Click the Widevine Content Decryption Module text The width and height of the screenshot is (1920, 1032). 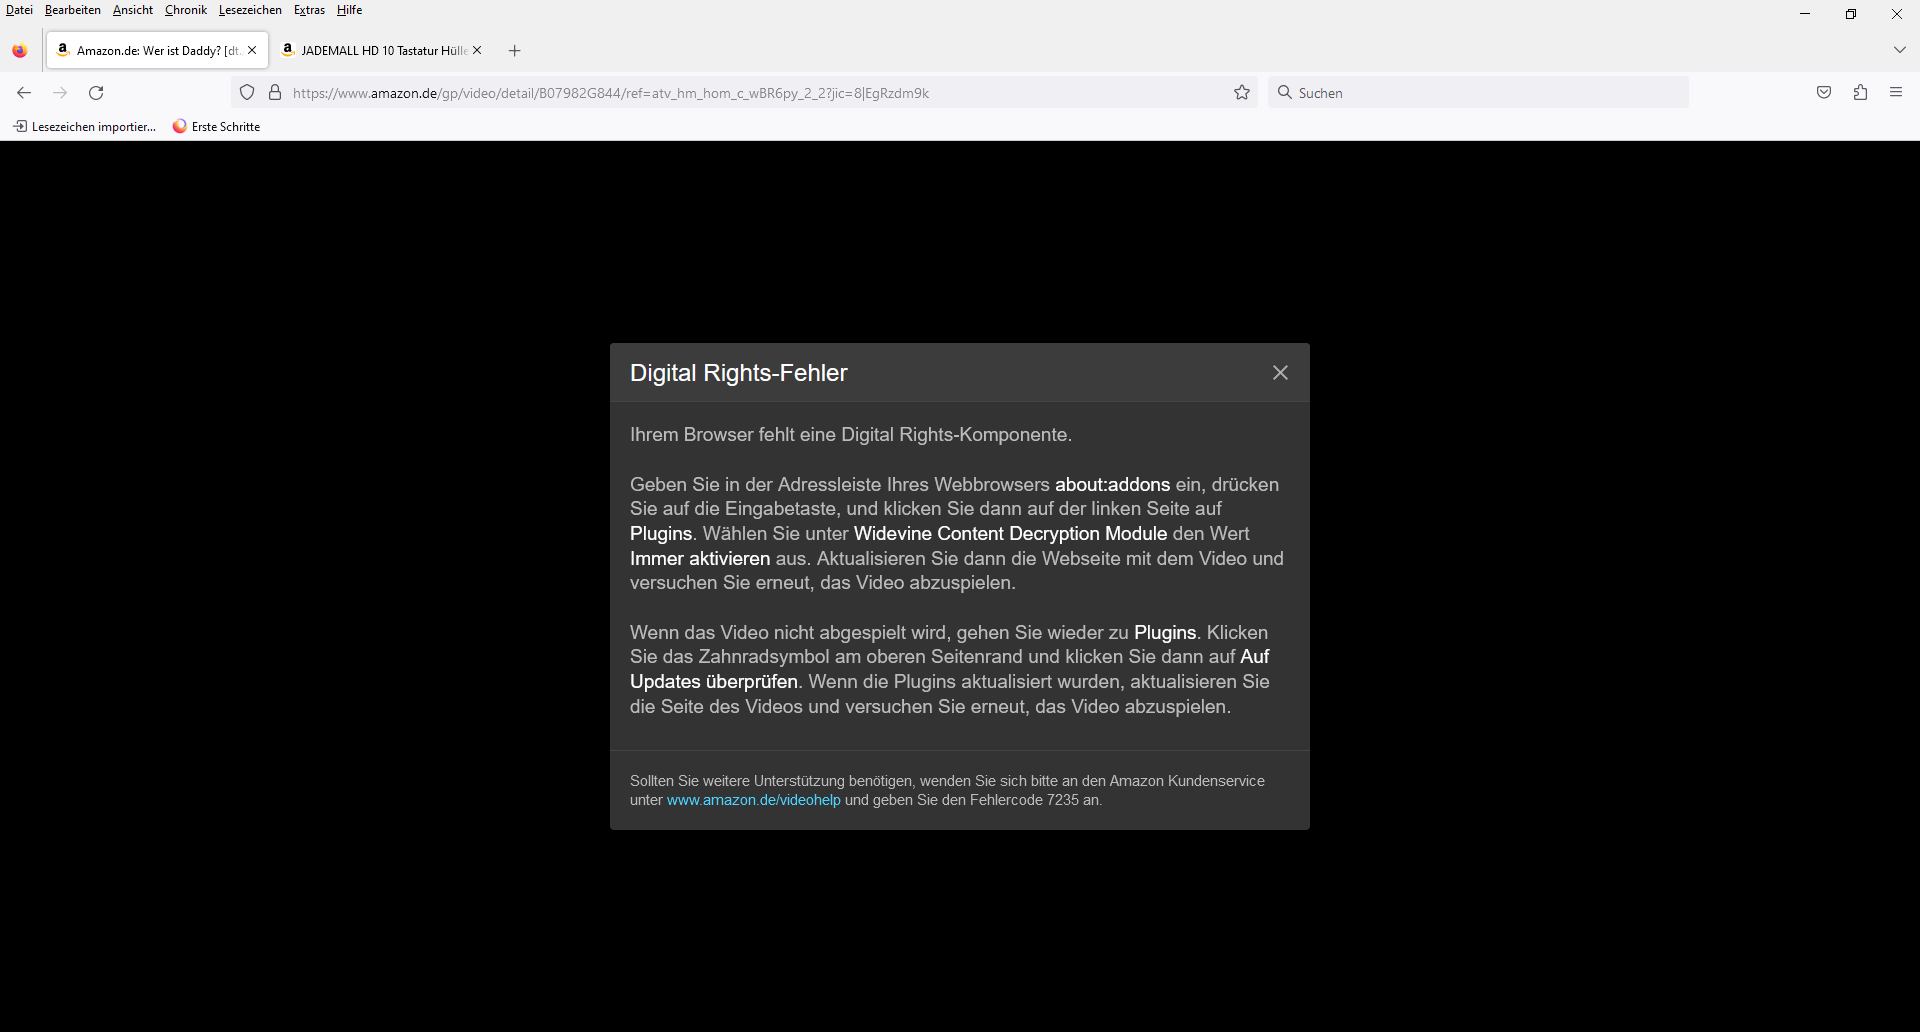[1010, 534]
